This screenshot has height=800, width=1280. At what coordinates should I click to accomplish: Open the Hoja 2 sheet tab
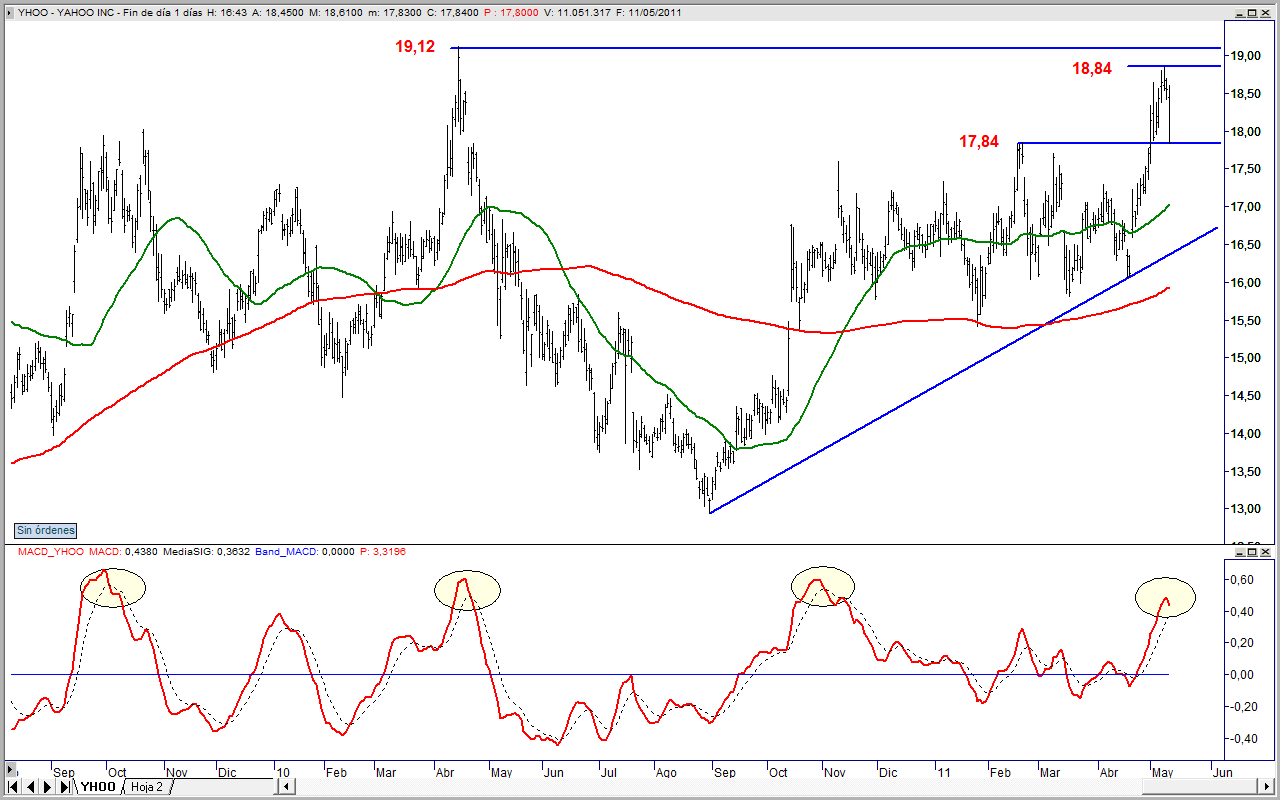tap(146, 787)
